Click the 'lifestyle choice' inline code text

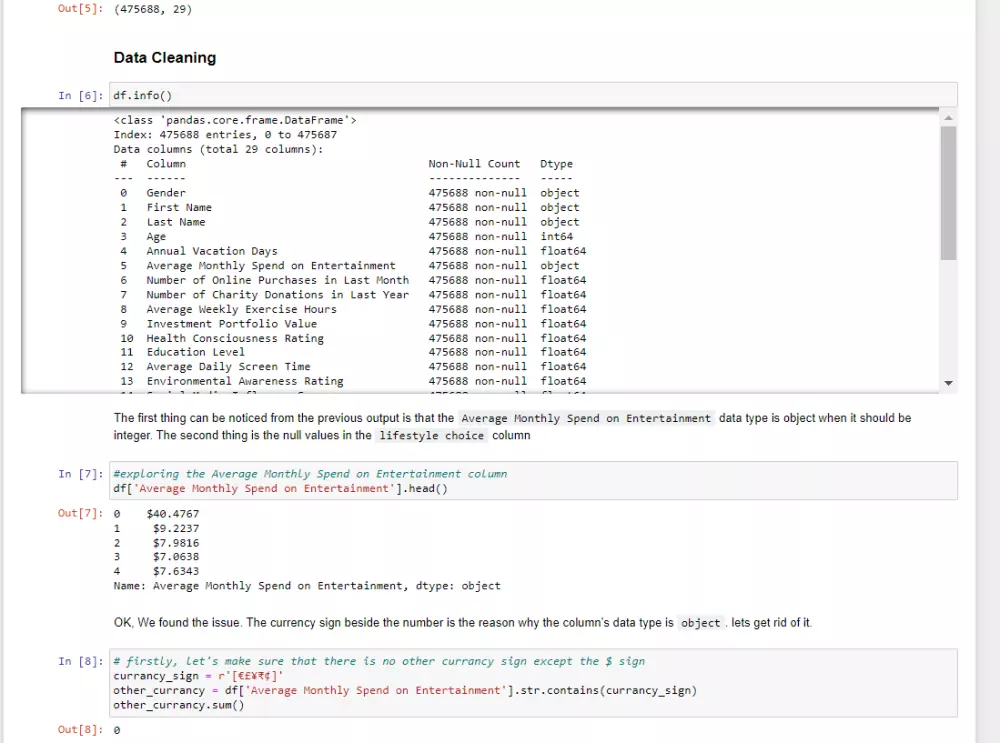pyautogui.click(x=431, y=436)
